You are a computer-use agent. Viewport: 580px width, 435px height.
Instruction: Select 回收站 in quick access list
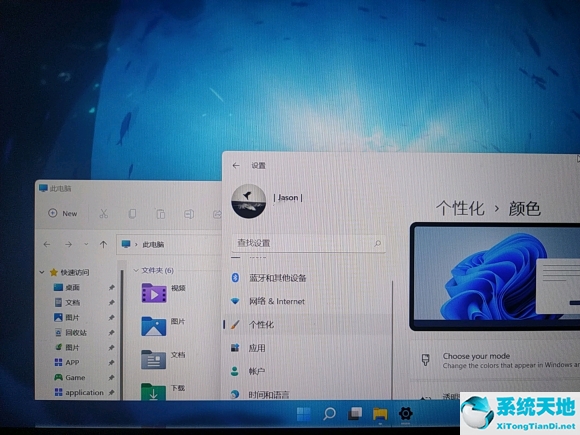click(76, 333)
